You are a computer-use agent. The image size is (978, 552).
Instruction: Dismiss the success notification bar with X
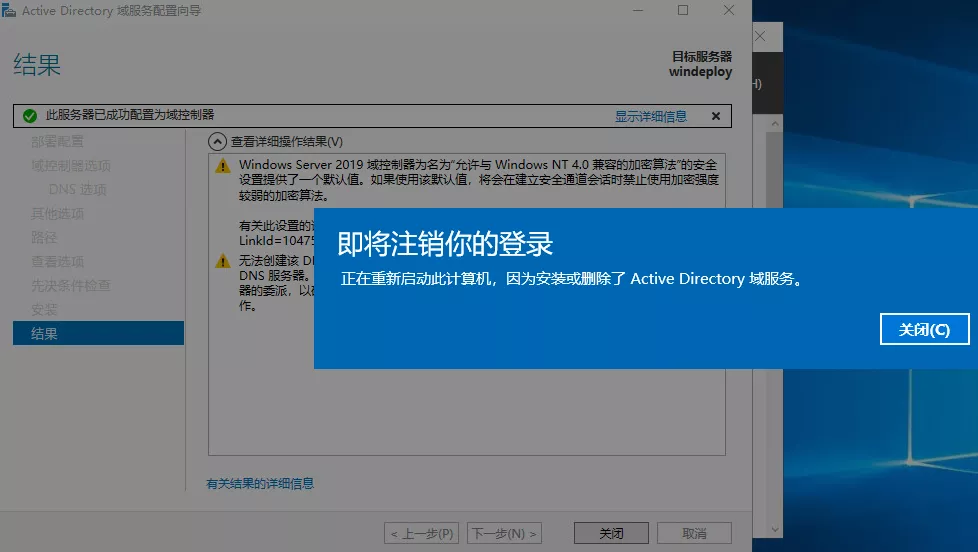pos(716,116)
